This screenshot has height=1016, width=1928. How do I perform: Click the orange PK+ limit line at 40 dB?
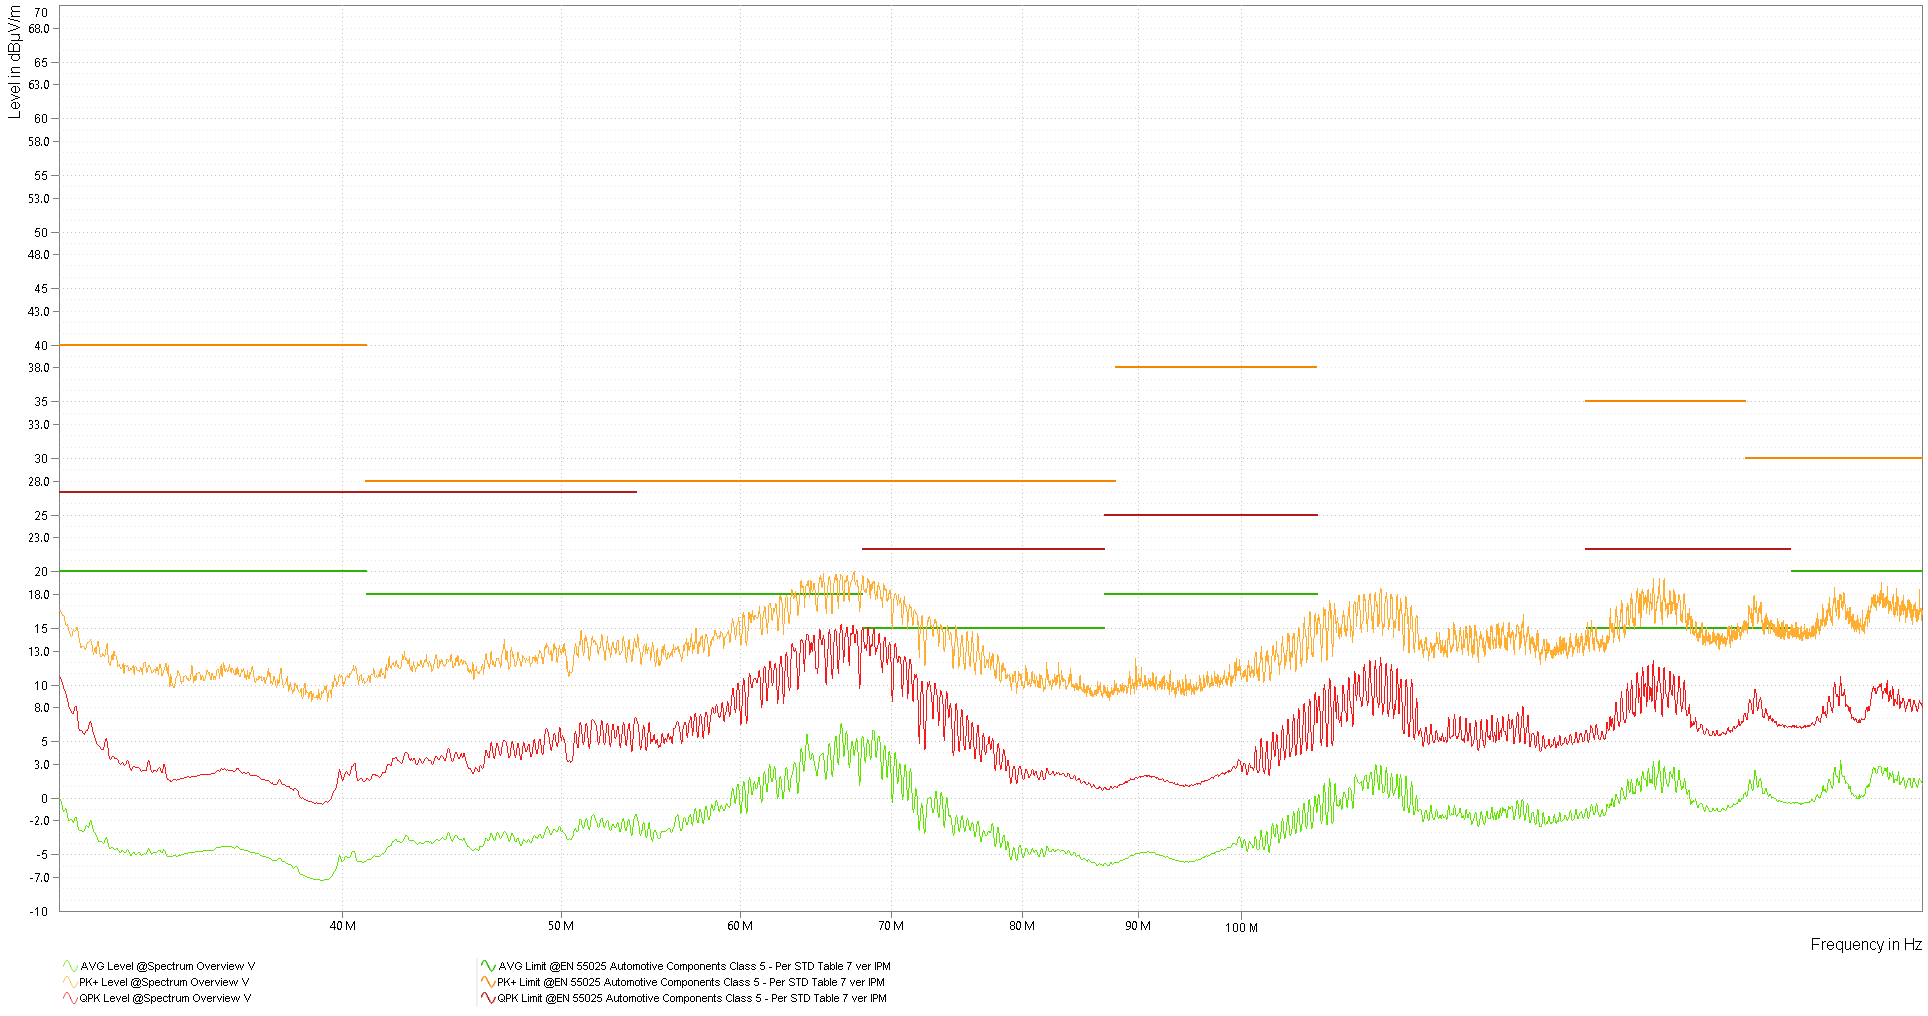[x=213, y=345]
